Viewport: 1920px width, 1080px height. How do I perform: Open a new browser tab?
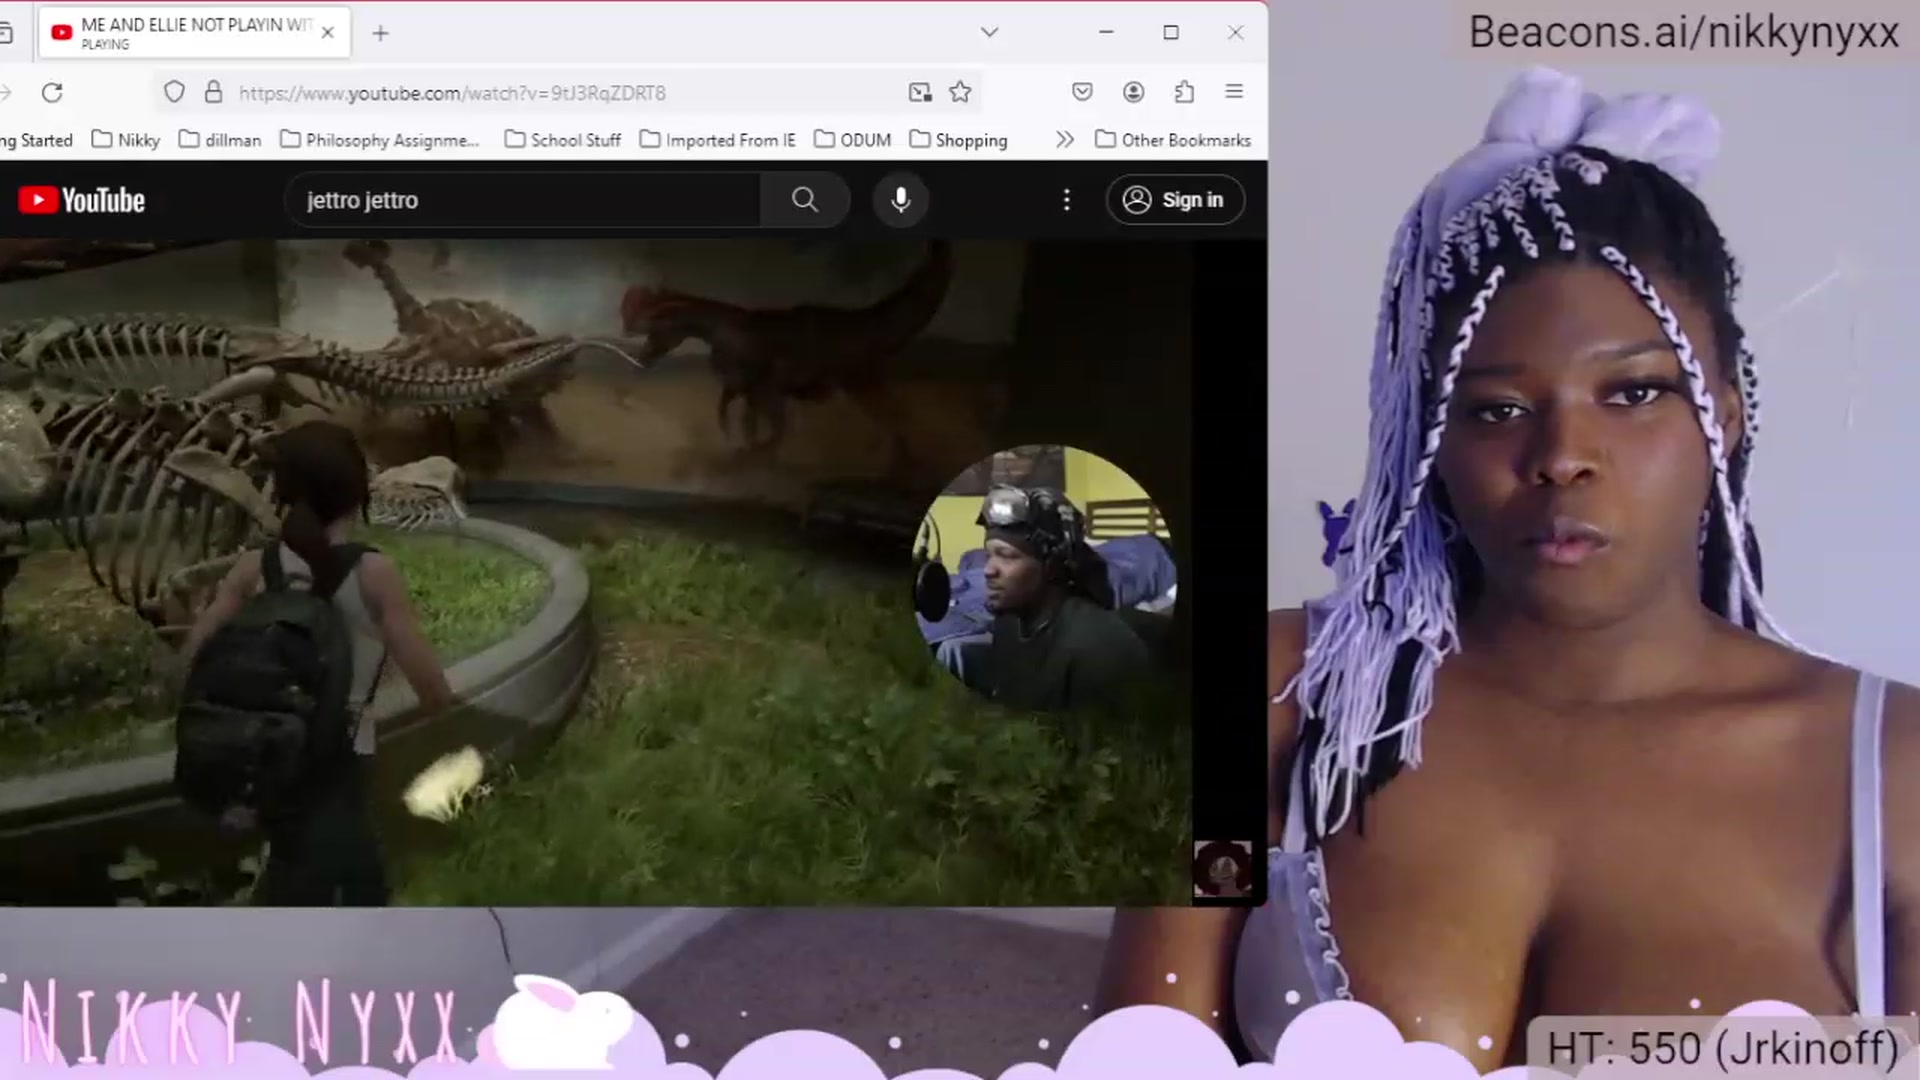pos(380,33)
